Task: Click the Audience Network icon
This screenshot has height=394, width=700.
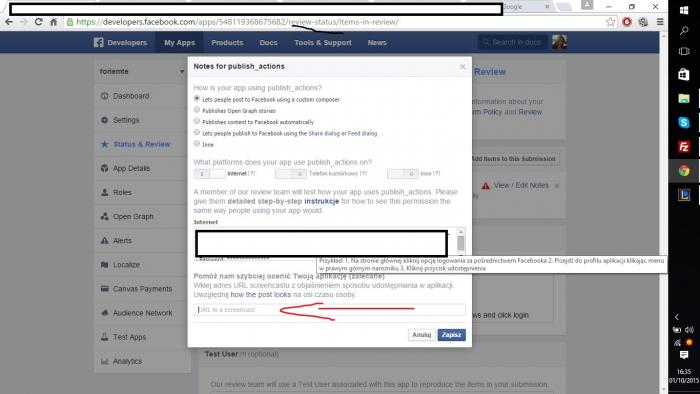Action: pyautogui.click(x=104, y=313)
